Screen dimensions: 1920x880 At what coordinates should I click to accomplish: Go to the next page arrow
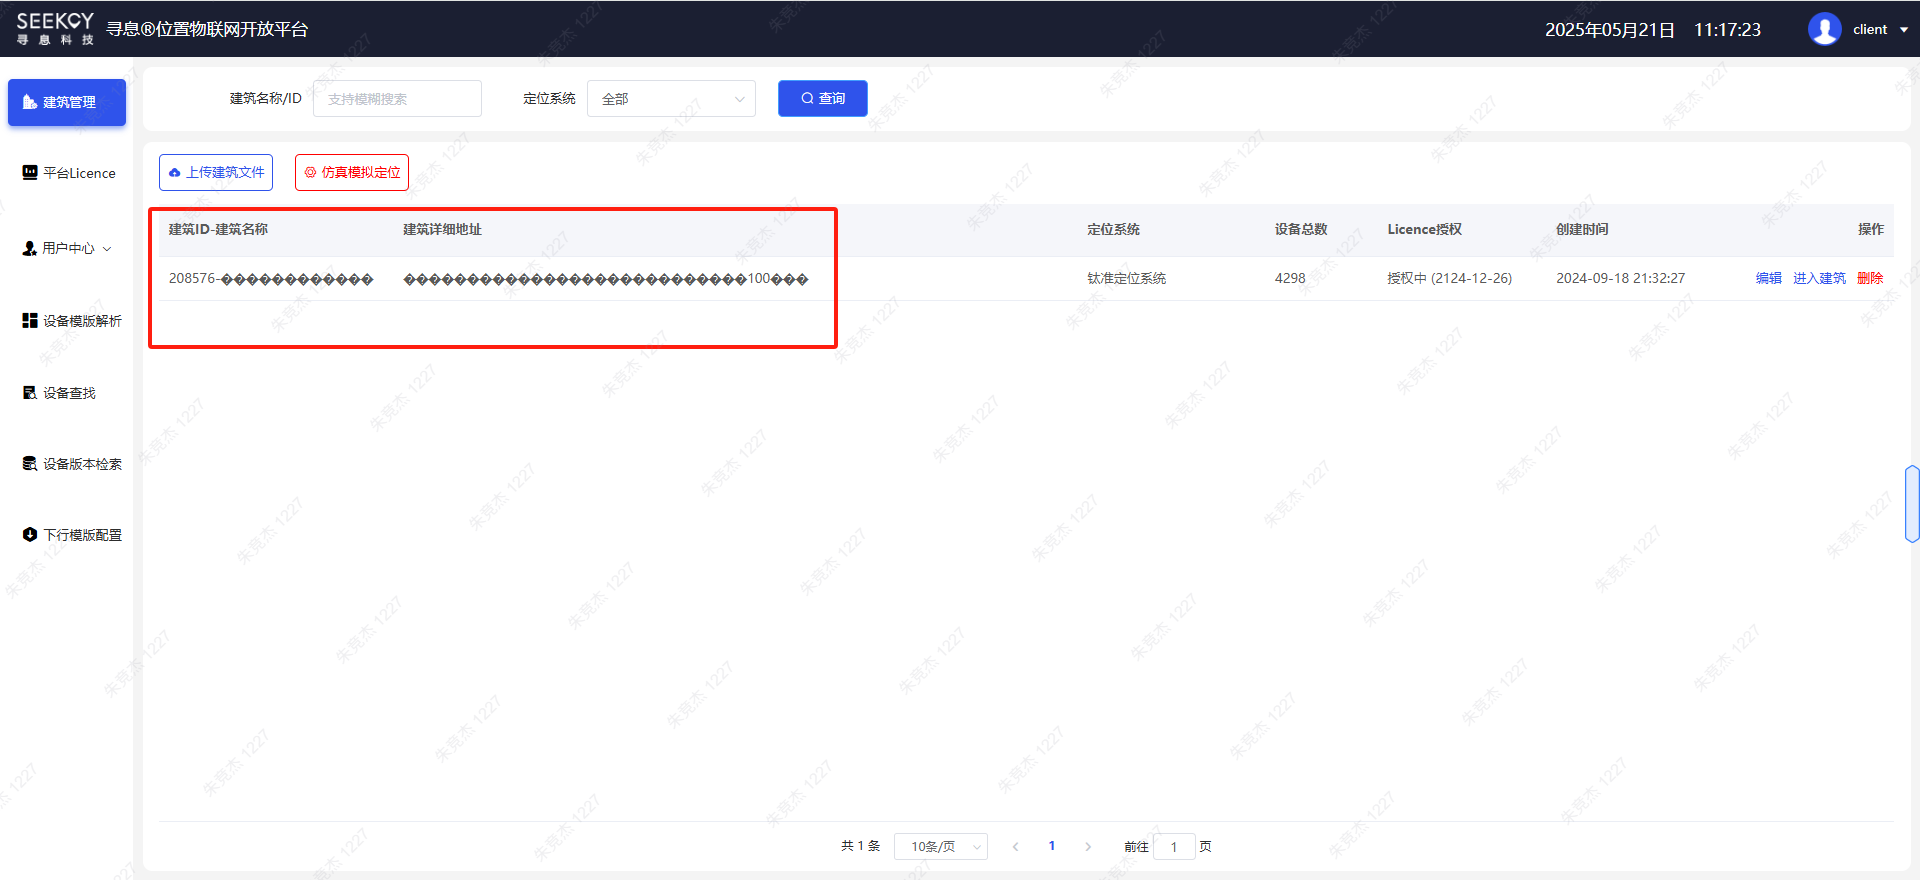click(x=1088, y=847)
